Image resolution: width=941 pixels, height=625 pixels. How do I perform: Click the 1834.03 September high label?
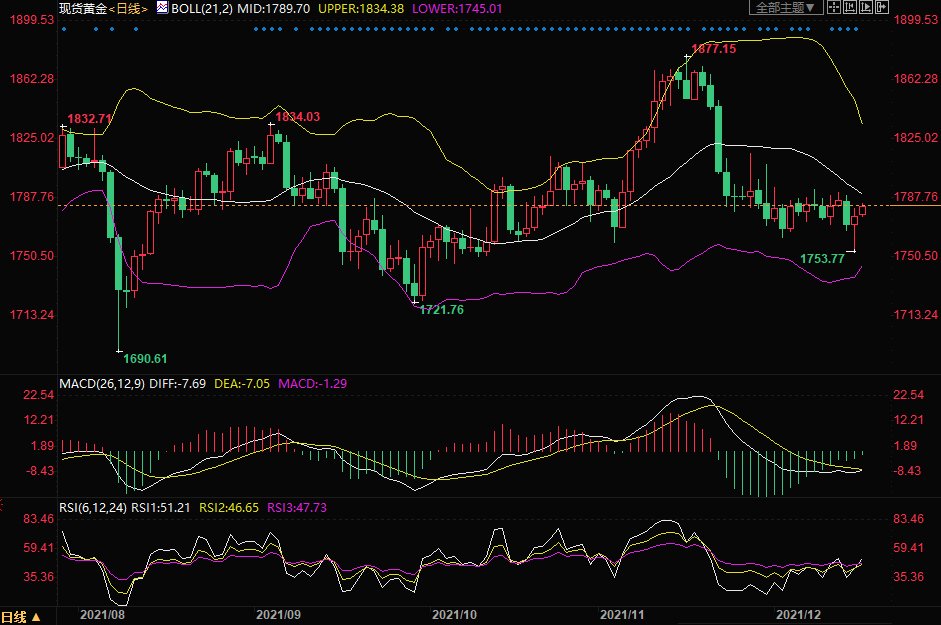pos(298,117)
